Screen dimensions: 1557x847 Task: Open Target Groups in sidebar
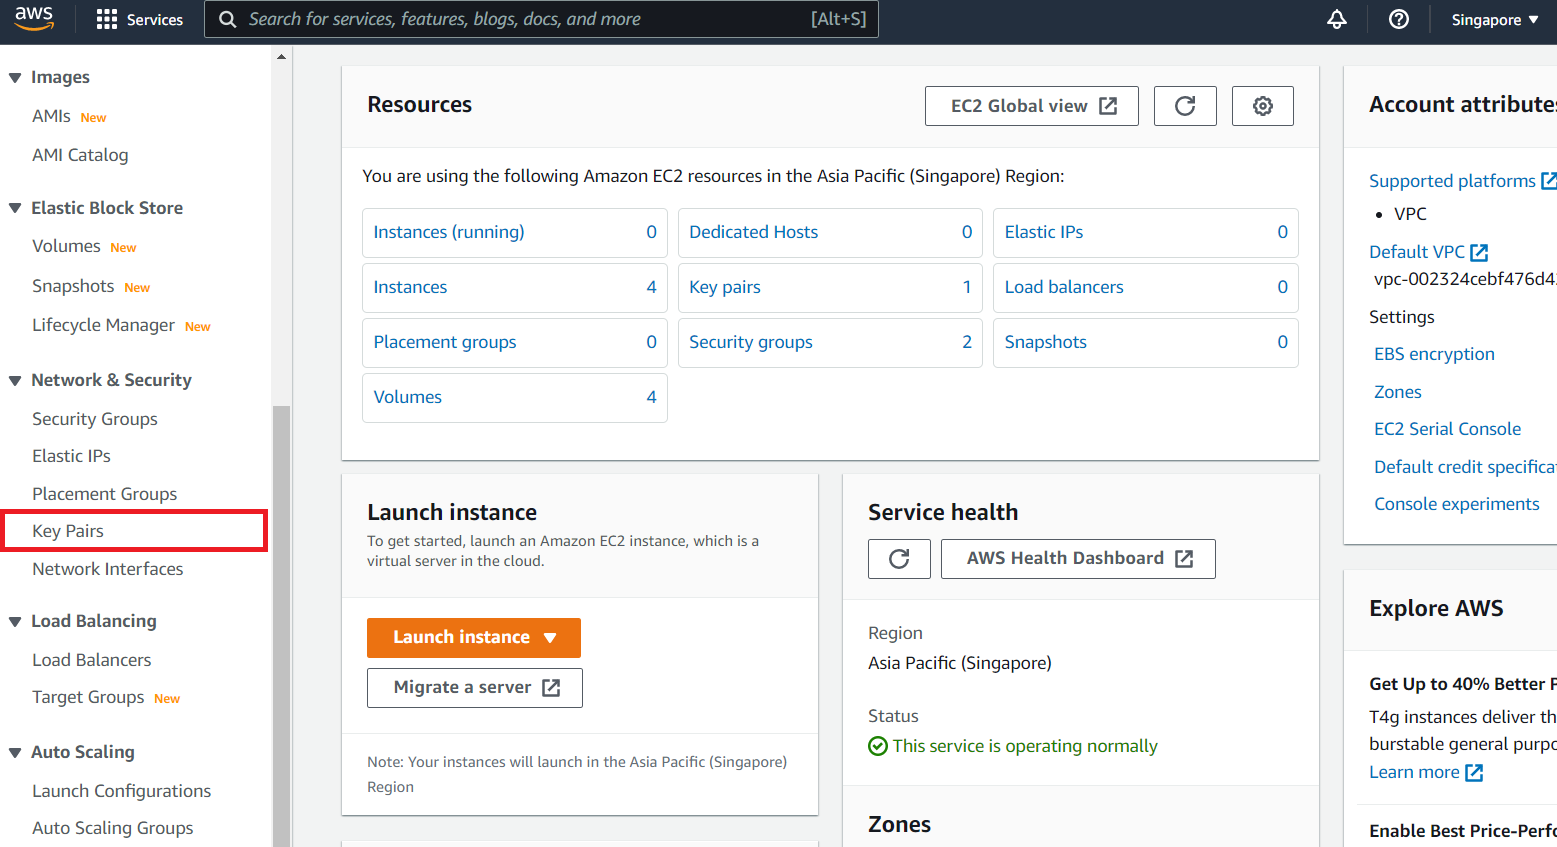[x=88, y=697]
